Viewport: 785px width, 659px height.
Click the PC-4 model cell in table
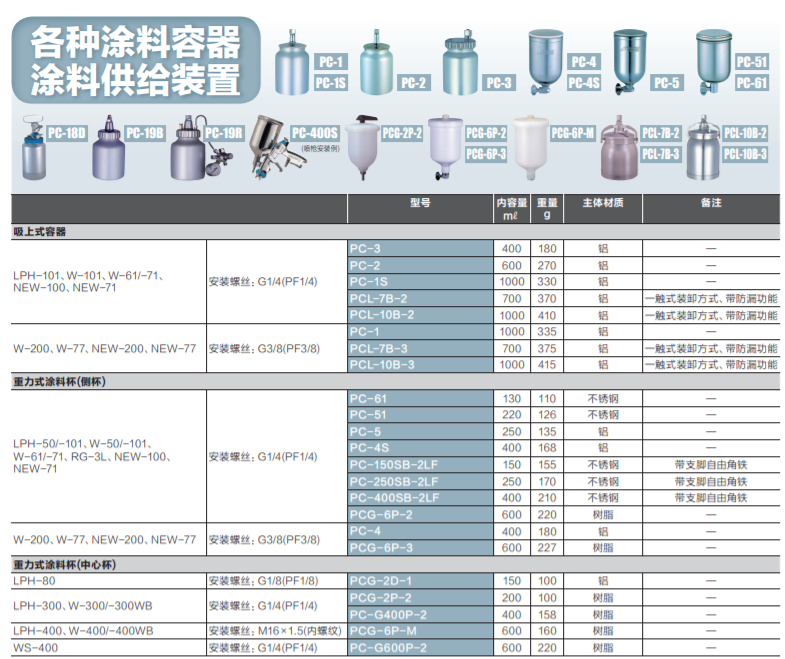[420, 531]
